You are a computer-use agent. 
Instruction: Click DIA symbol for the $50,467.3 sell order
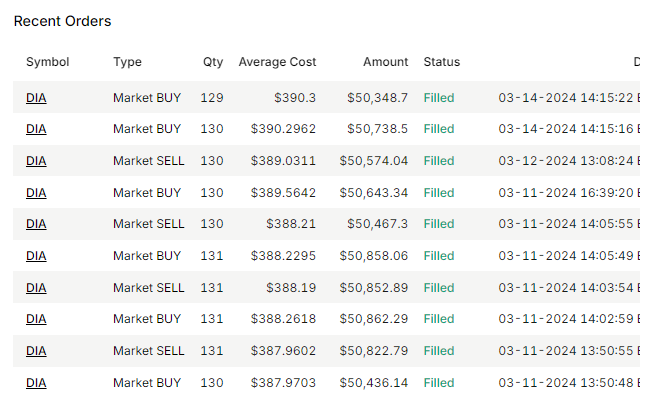click(36, 224)
